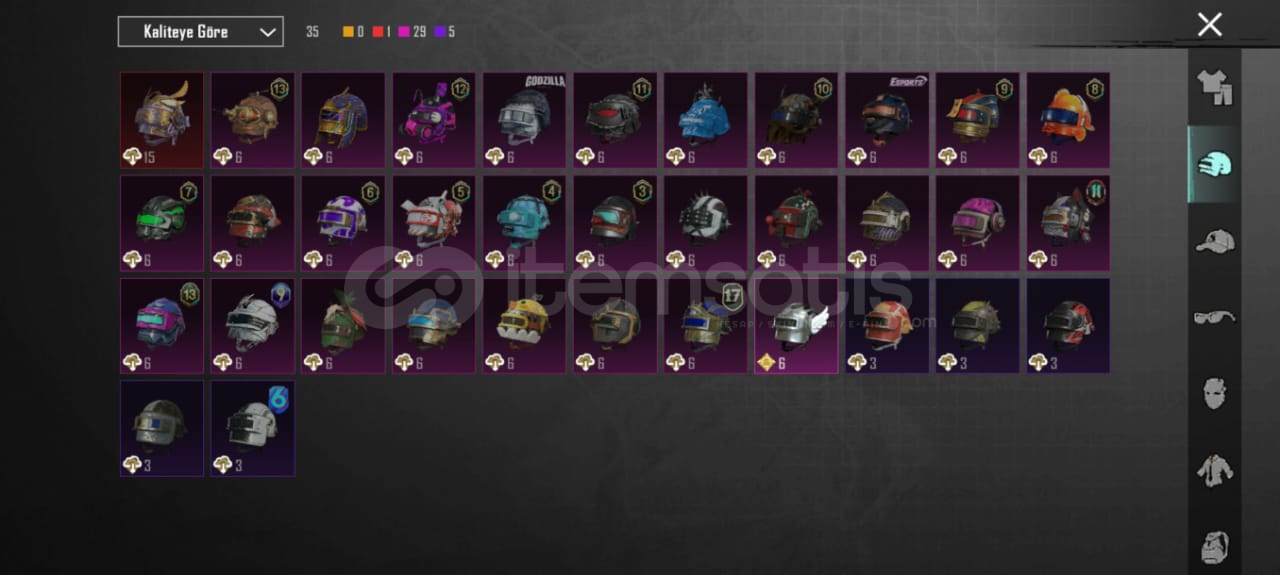The image size is (1280, 575).
Task: Pick the helmet with badge 17
Action: (x=706, y=325)
